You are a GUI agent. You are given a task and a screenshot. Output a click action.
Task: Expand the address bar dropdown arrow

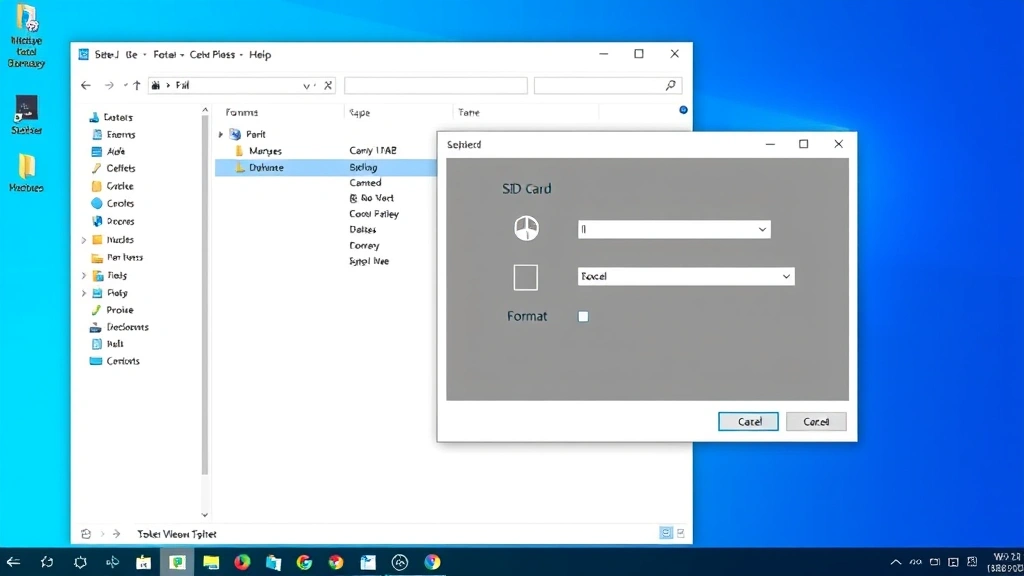308,85
